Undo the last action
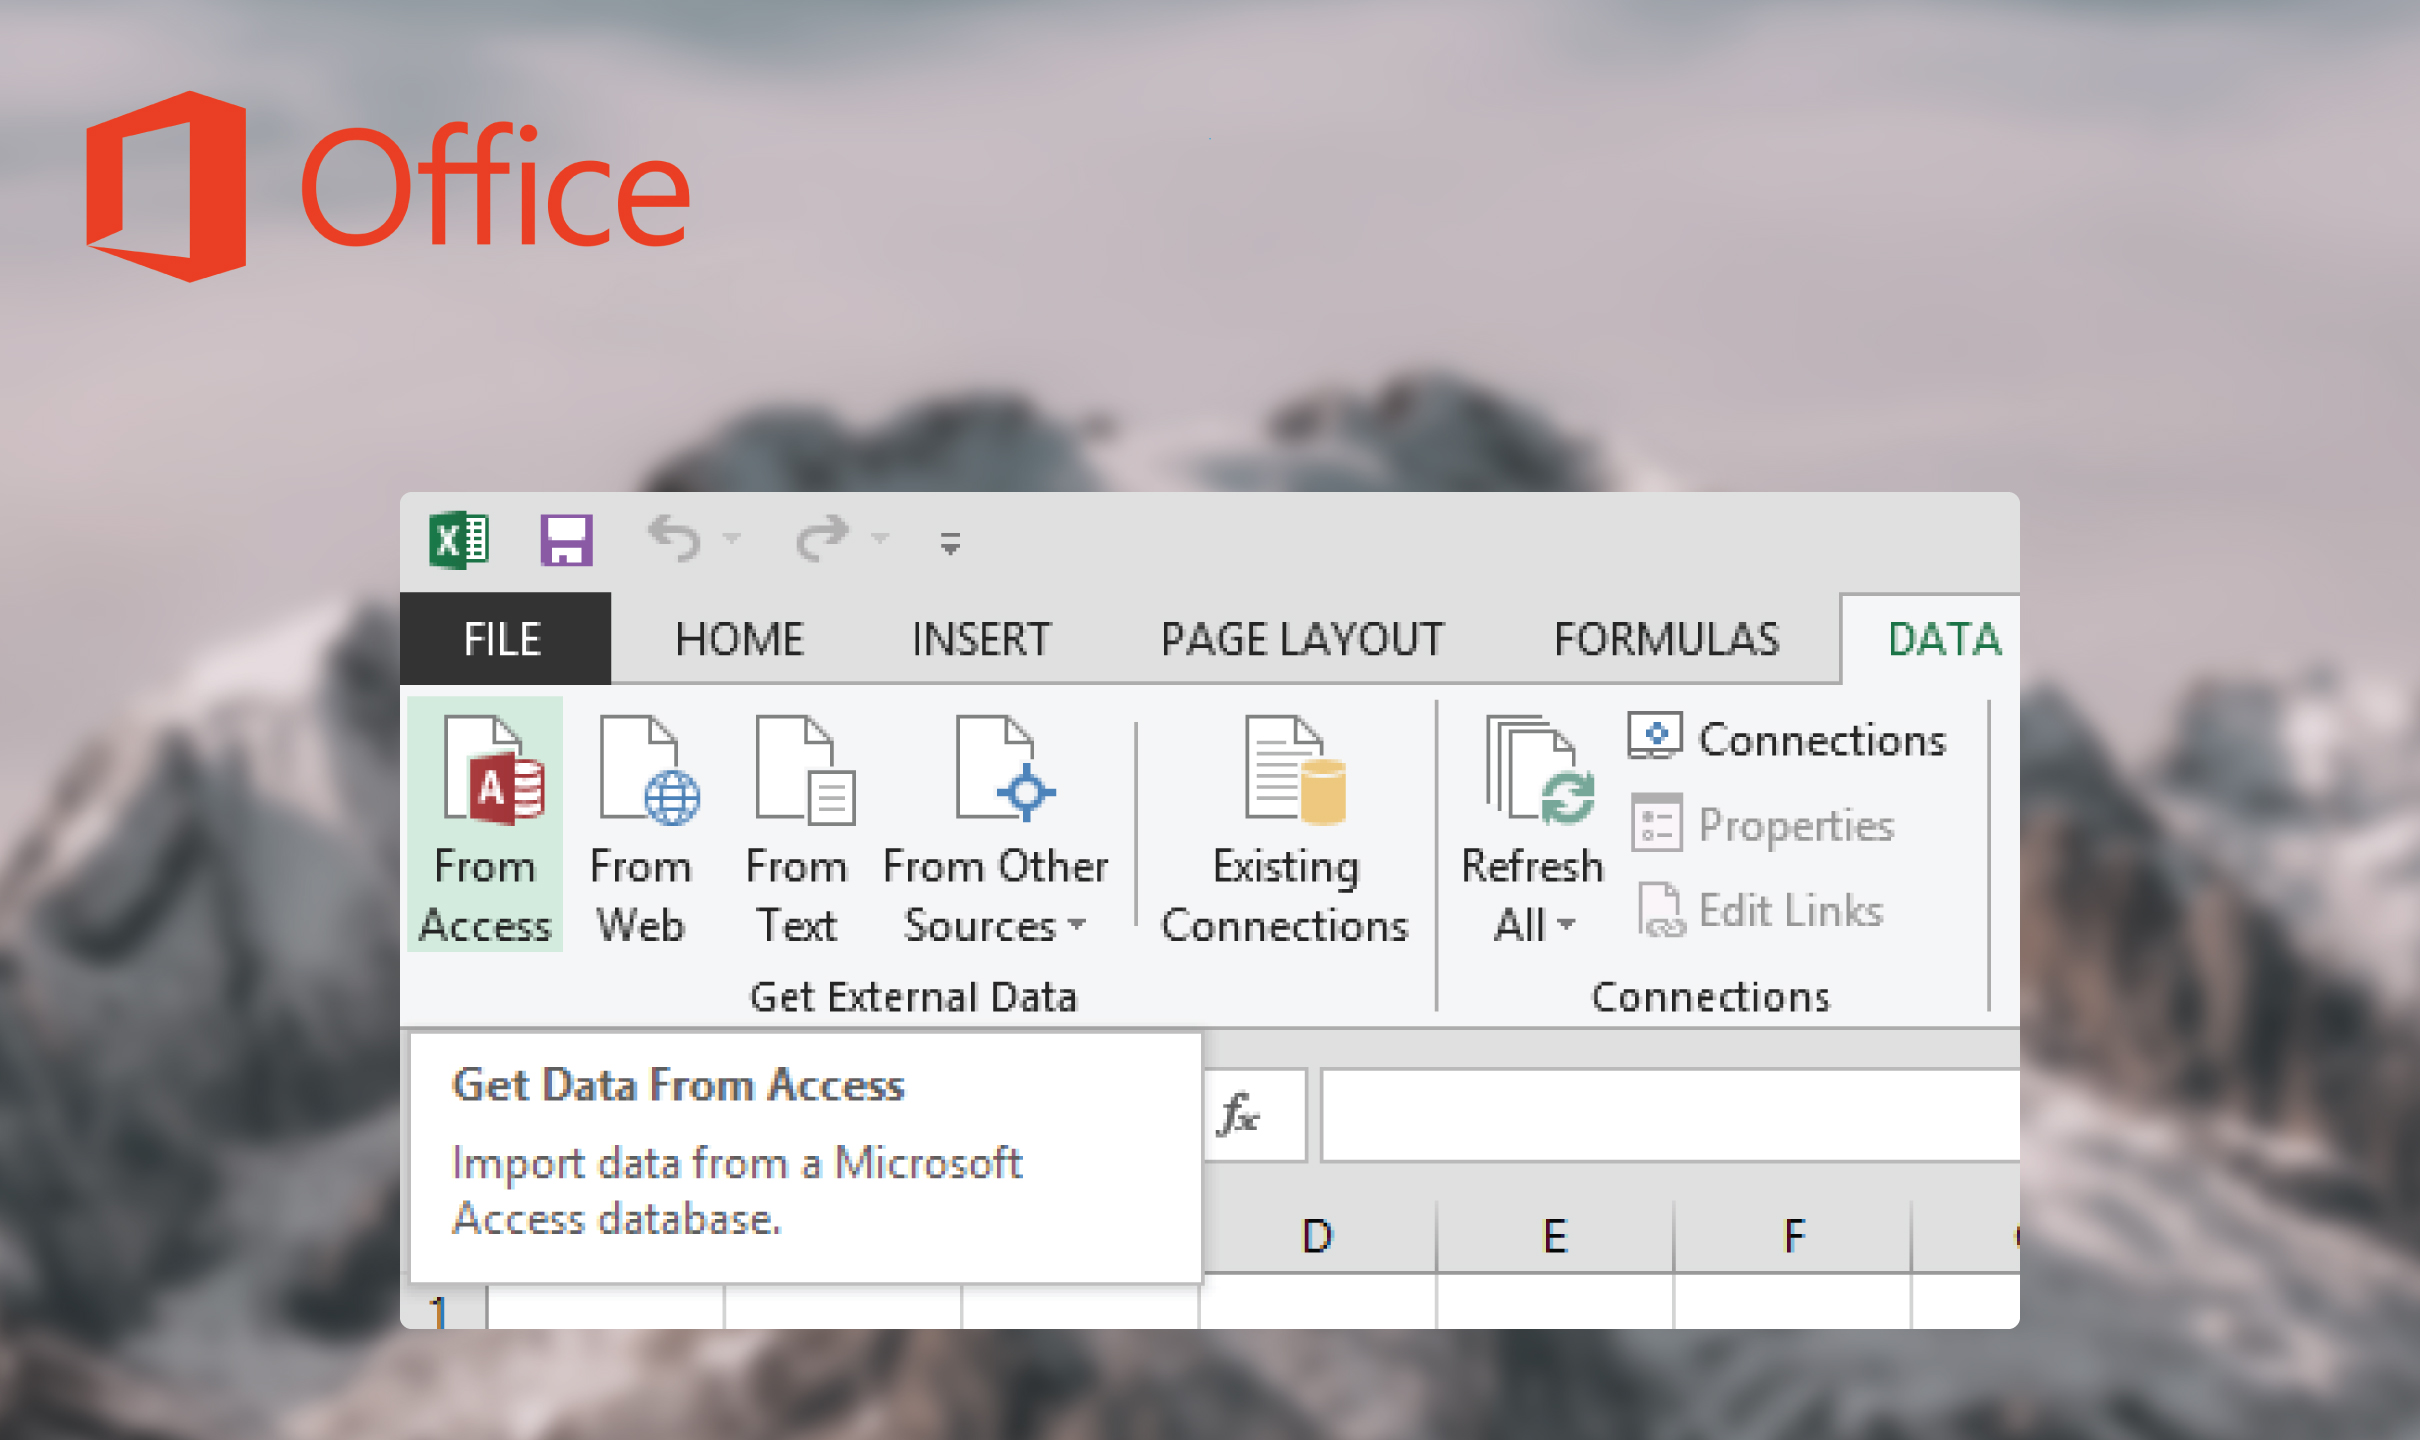The height and width of the screenshot is (1440, 2420). tap(675, 539)
